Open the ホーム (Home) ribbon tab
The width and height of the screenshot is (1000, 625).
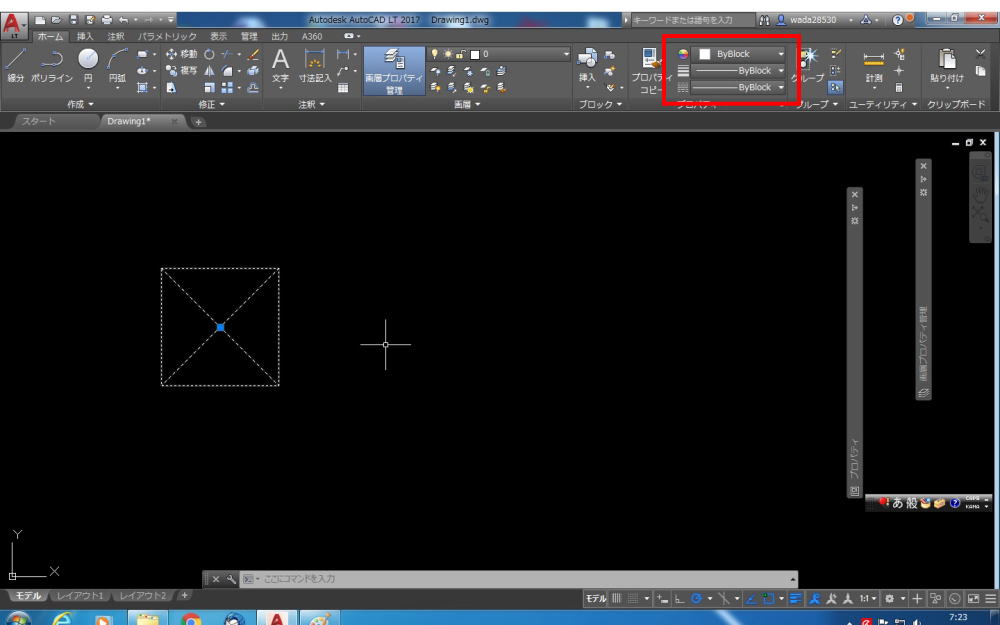50,36
